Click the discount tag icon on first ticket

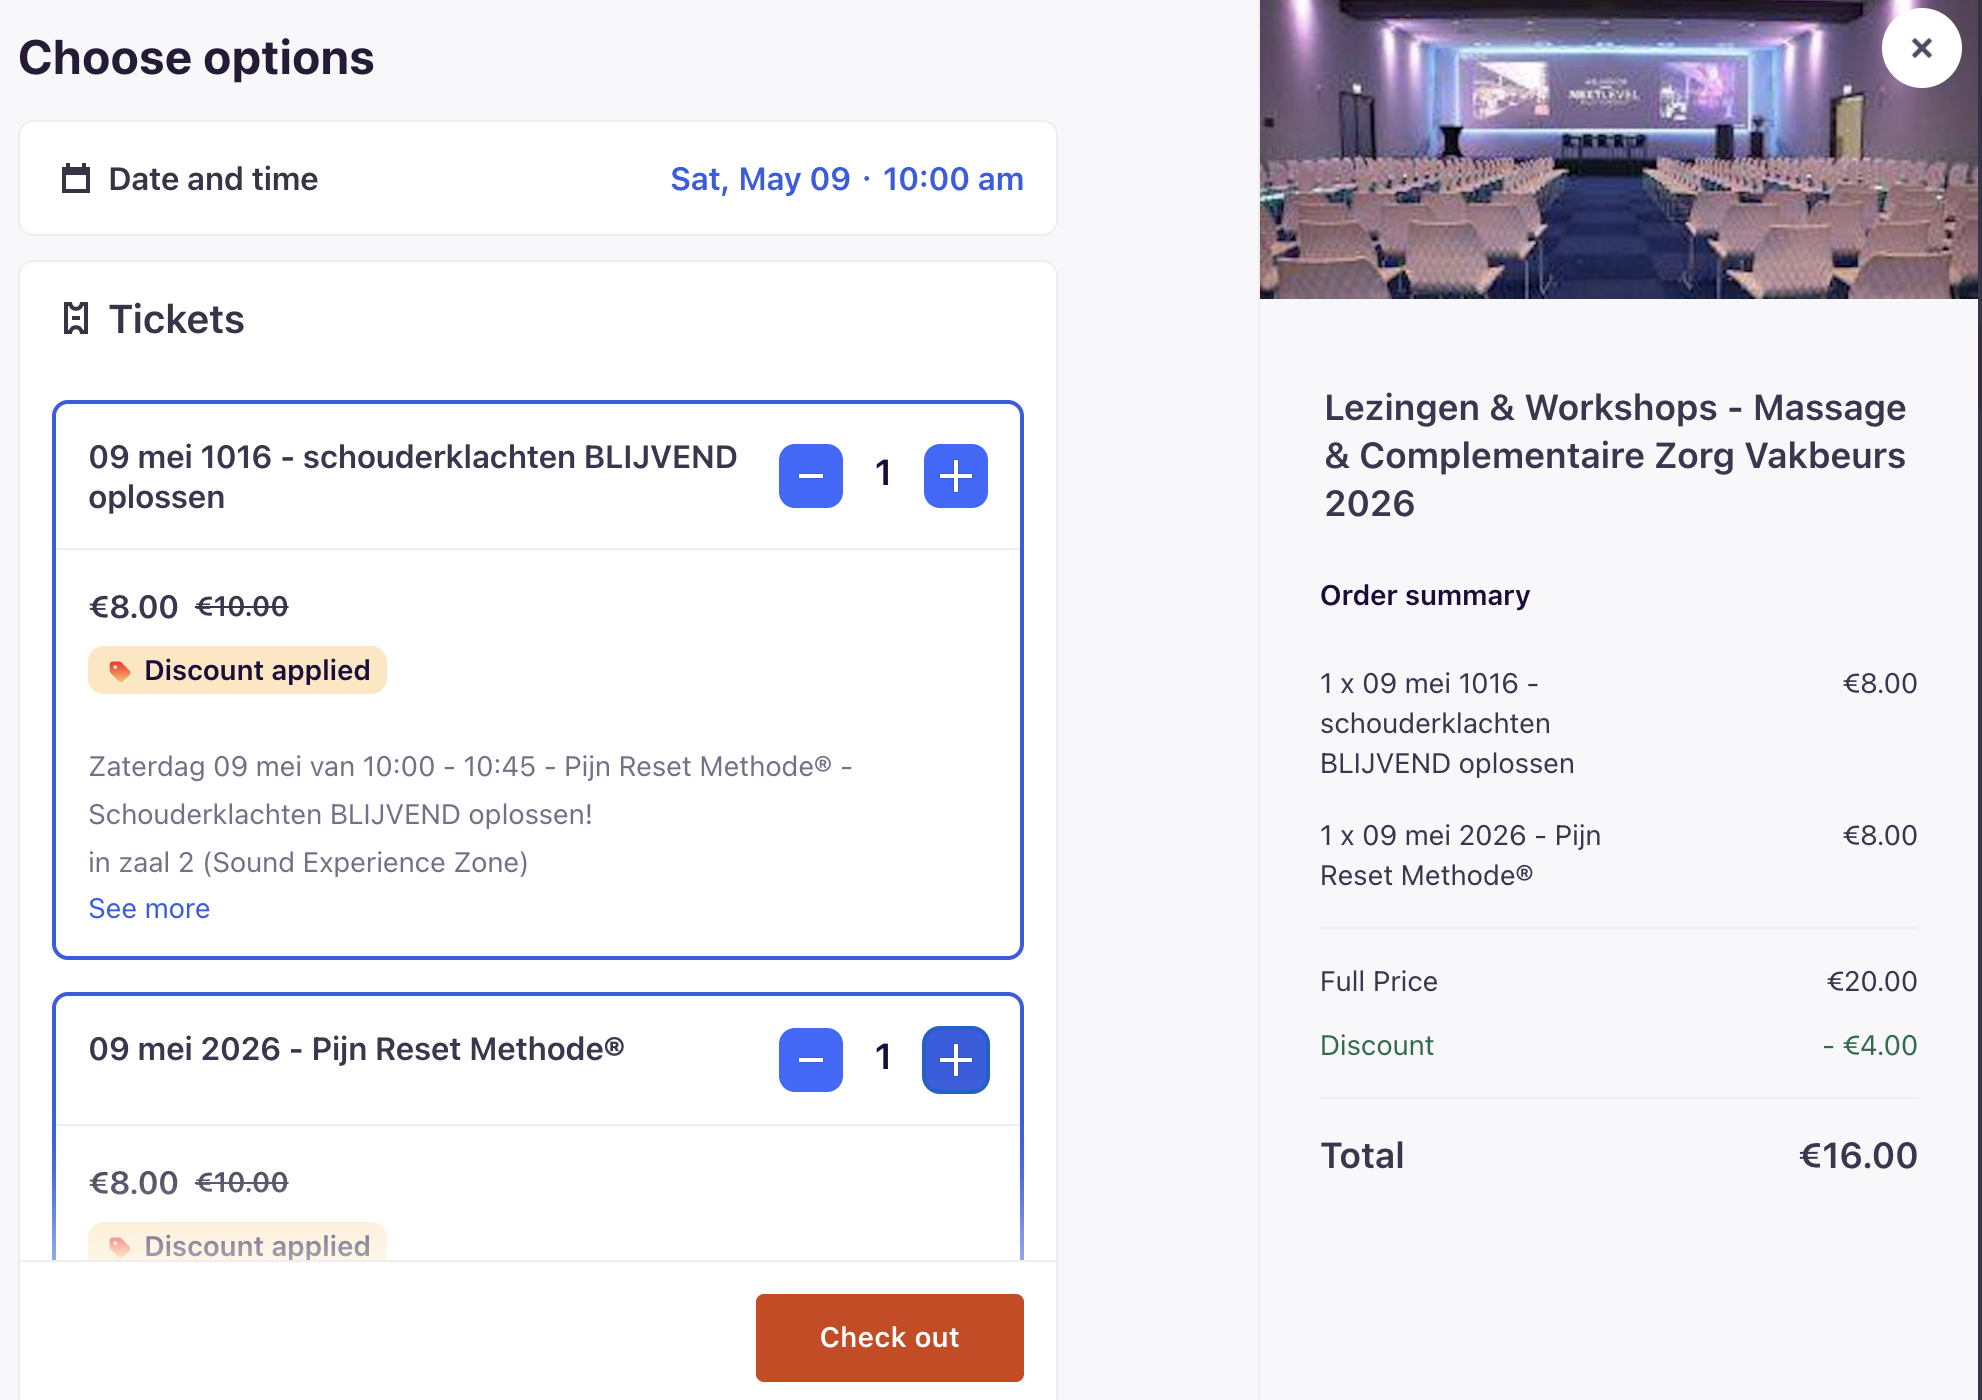[x=119, y=670]
